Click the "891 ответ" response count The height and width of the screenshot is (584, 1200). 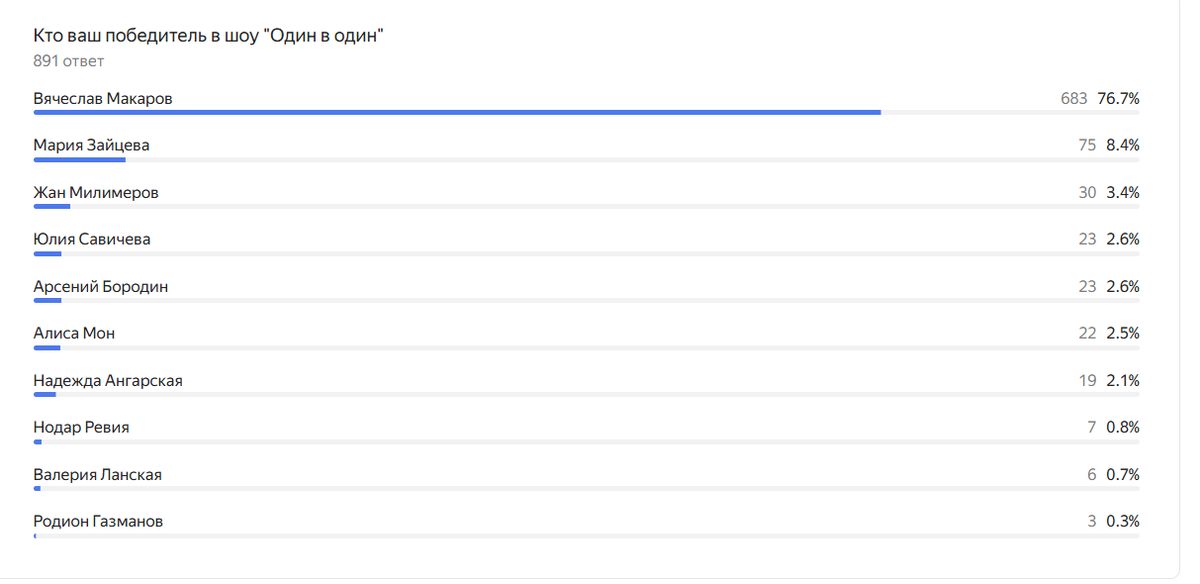coord(68,61)
